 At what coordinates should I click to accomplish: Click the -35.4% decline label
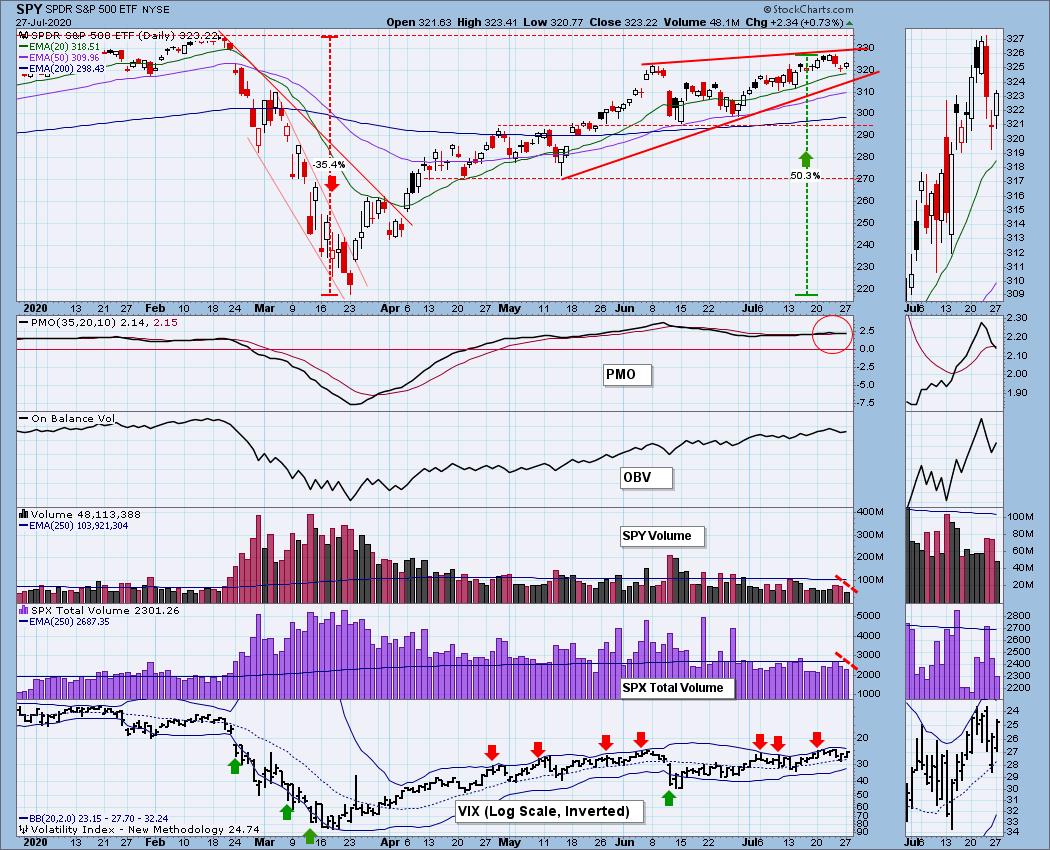point(329,165)
